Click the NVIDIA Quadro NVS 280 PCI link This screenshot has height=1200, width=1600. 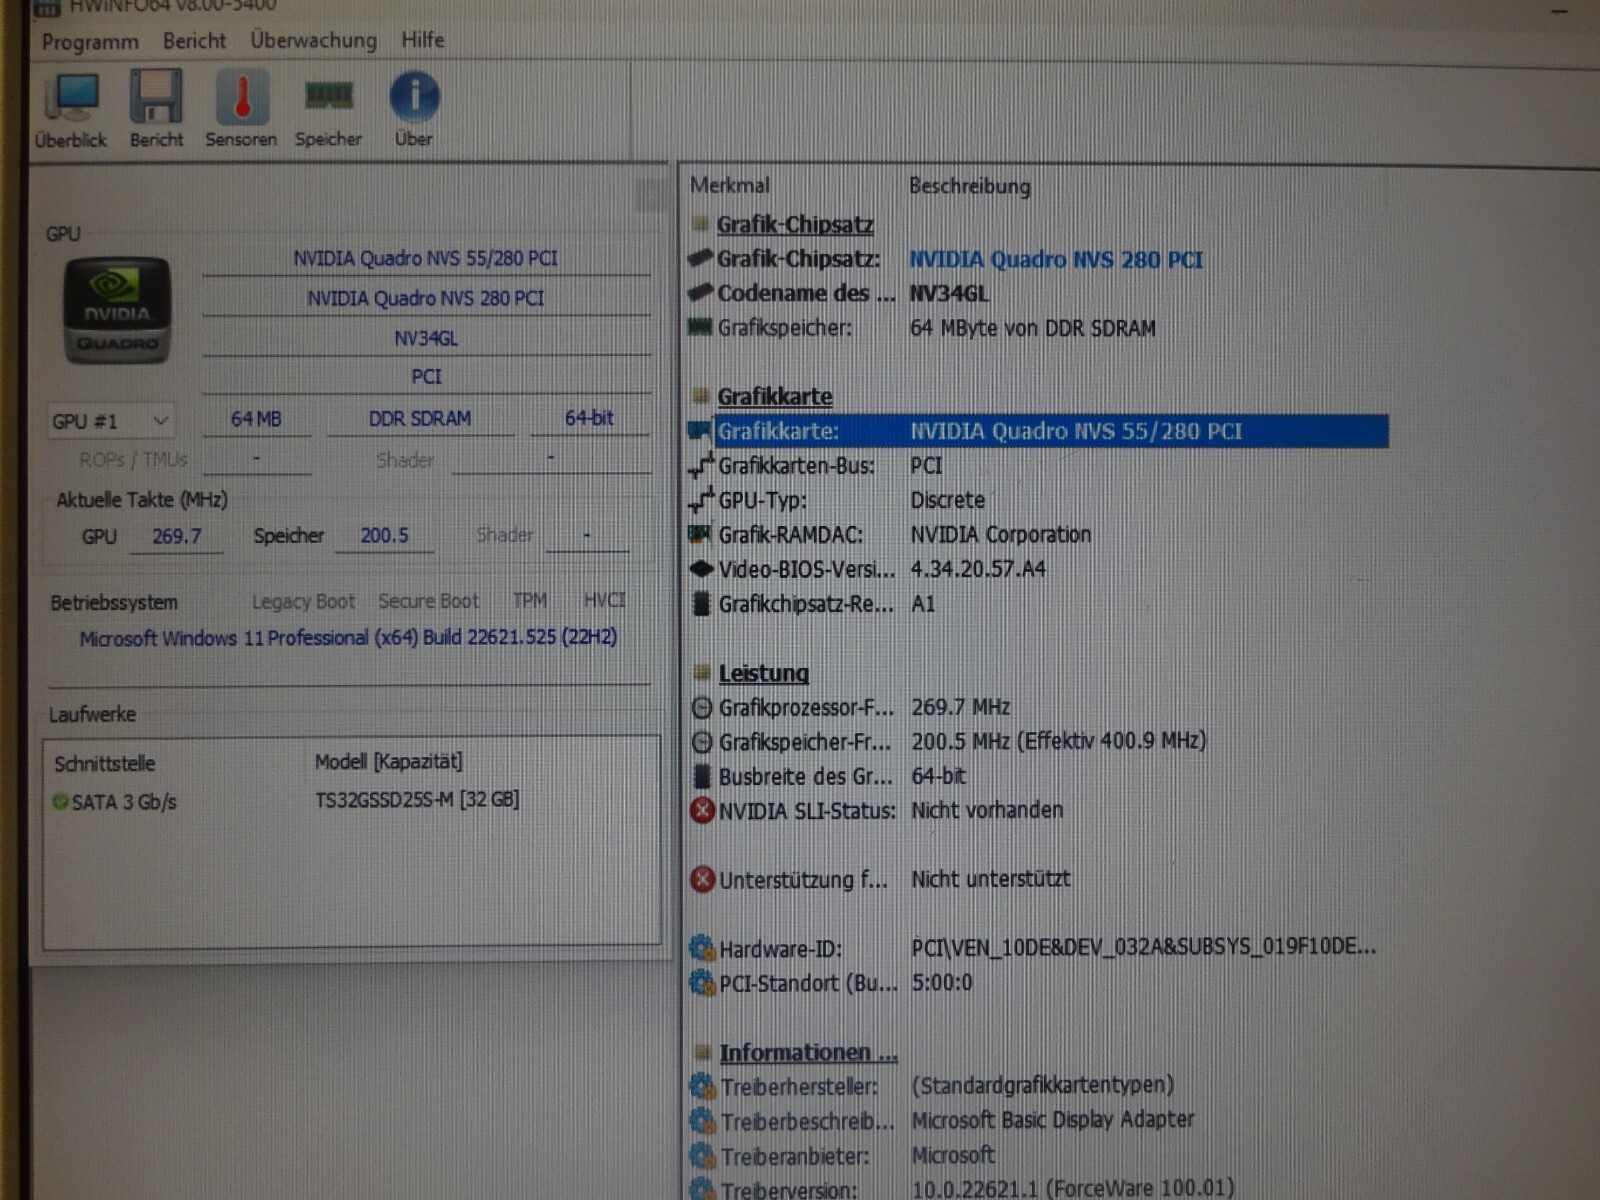1056,260
